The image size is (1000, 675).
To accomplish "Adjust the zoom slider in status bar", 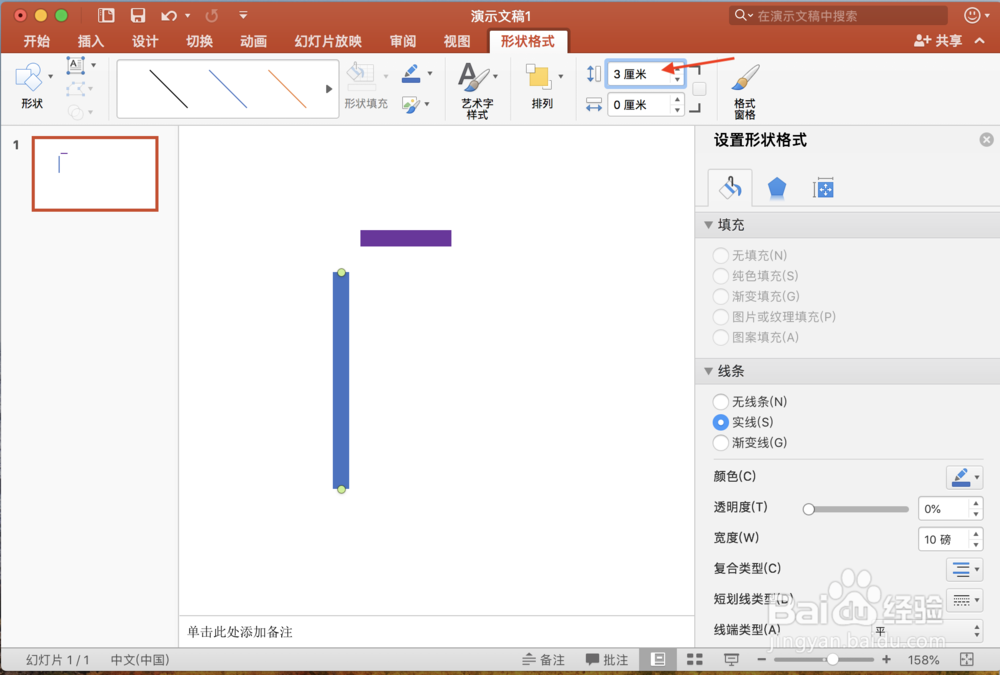I will (832, 659).
